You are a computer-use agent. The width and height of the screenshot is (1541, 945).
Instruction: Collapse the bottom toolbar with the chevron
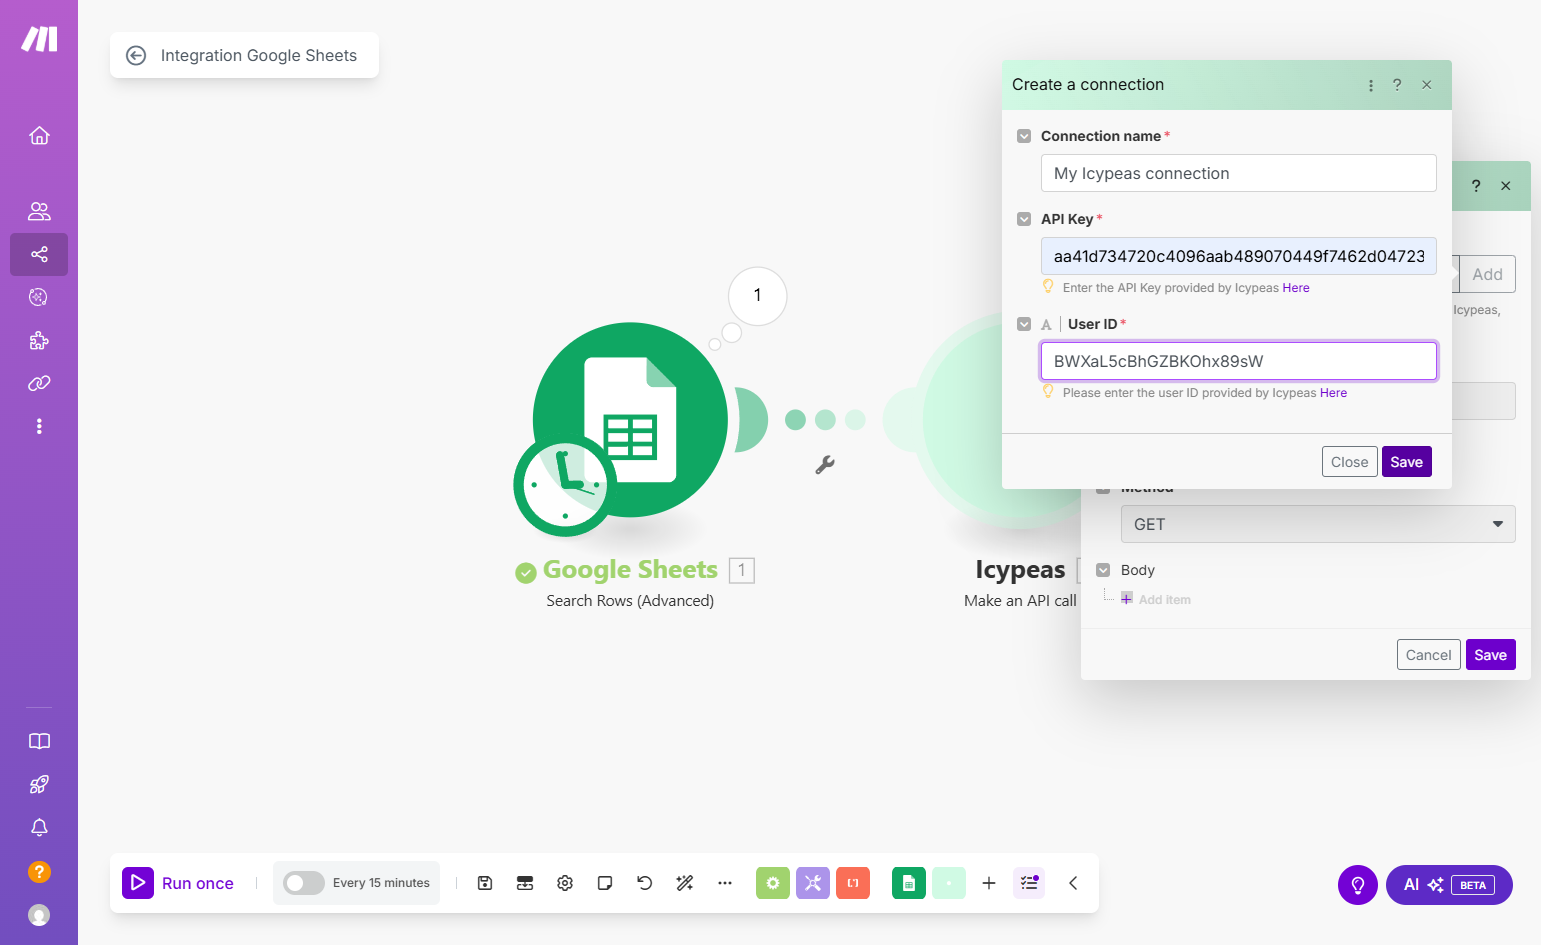(x=1073, y=883)
